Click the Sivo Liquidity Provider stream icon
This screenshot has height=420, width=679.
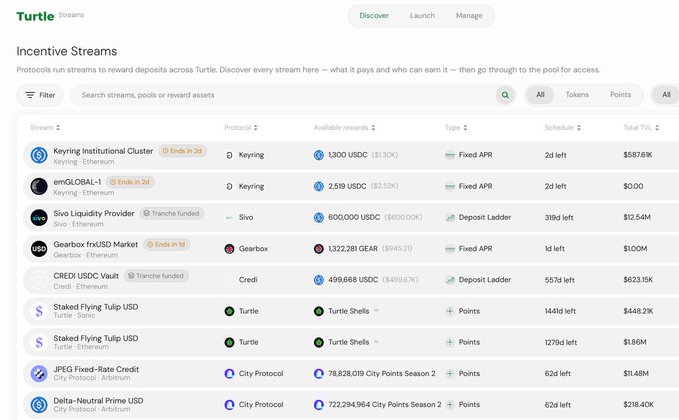click(x=39, y=217)
